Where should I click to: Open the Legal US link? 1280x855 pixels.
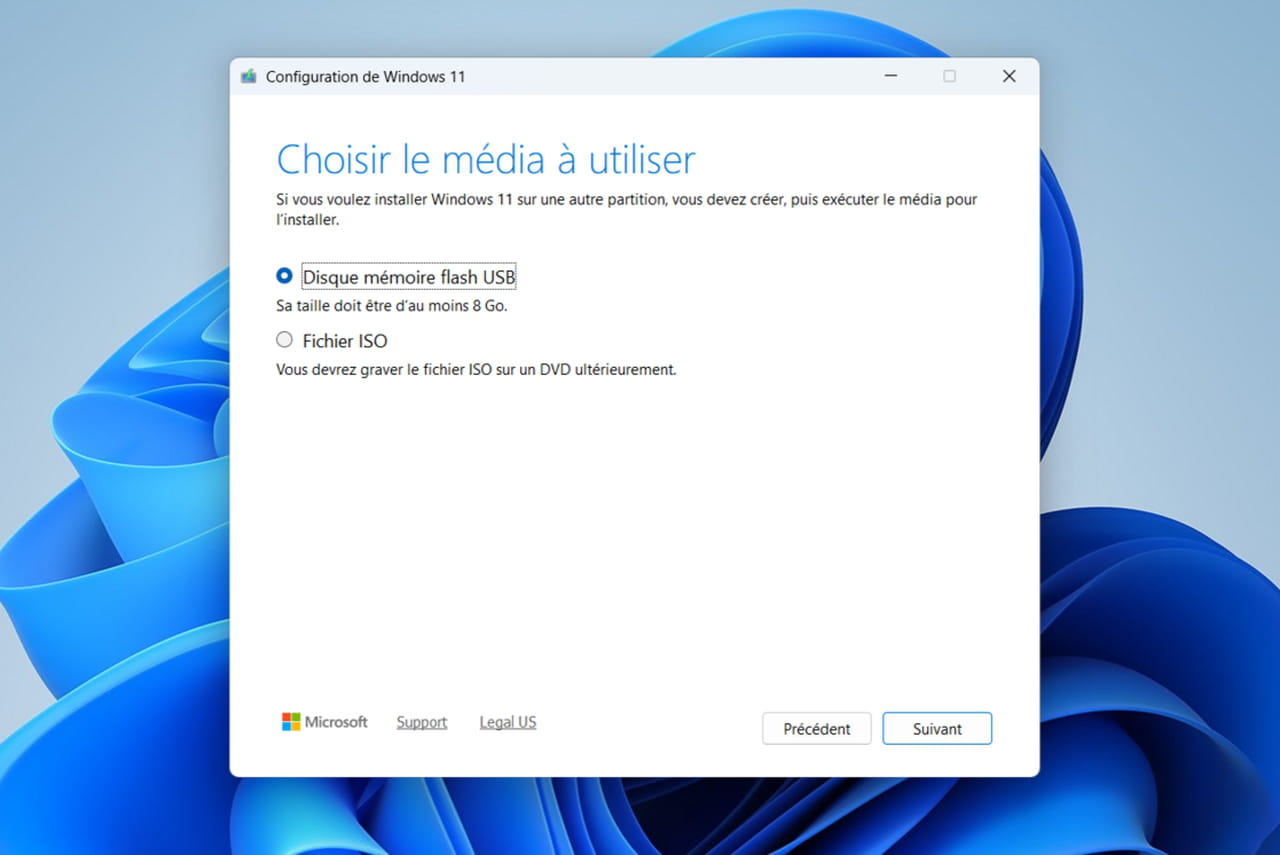click(x=508, y=722)
